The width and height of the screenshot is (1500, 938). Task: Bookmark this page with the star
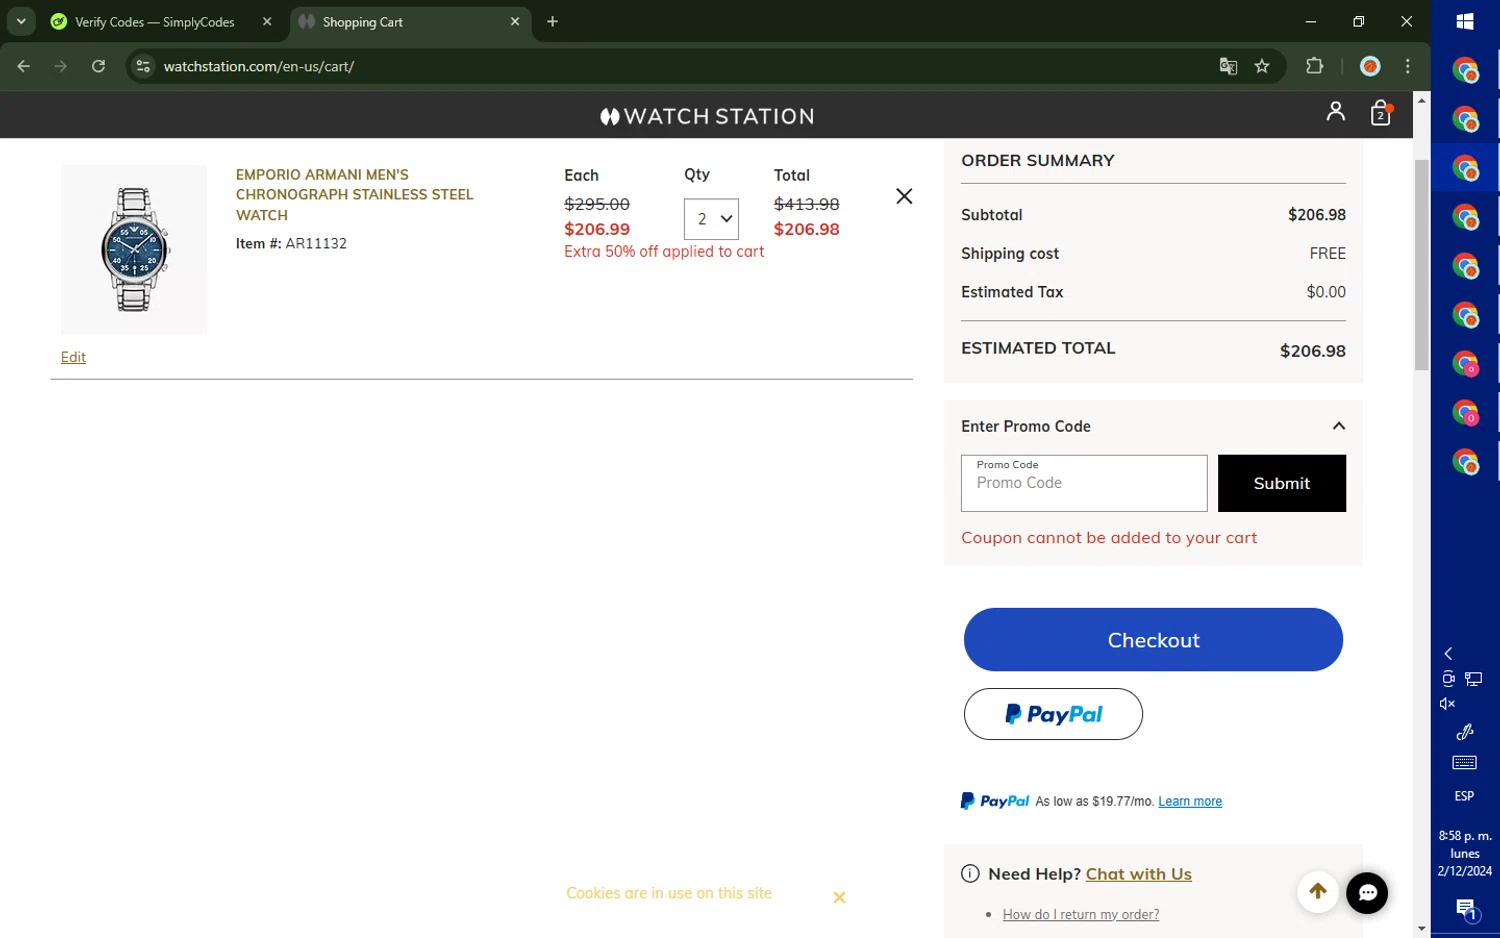click(1262, 66)
